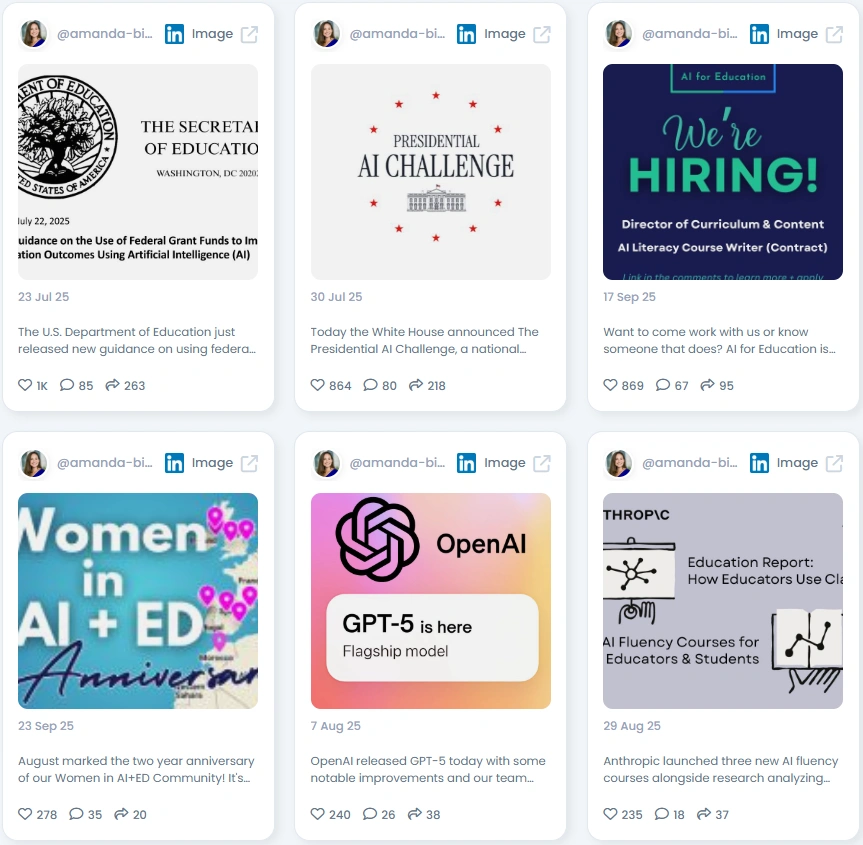
Task: Click heart icon on post with 864 likes
Action: pyautogui.click(x=318, y=385)
